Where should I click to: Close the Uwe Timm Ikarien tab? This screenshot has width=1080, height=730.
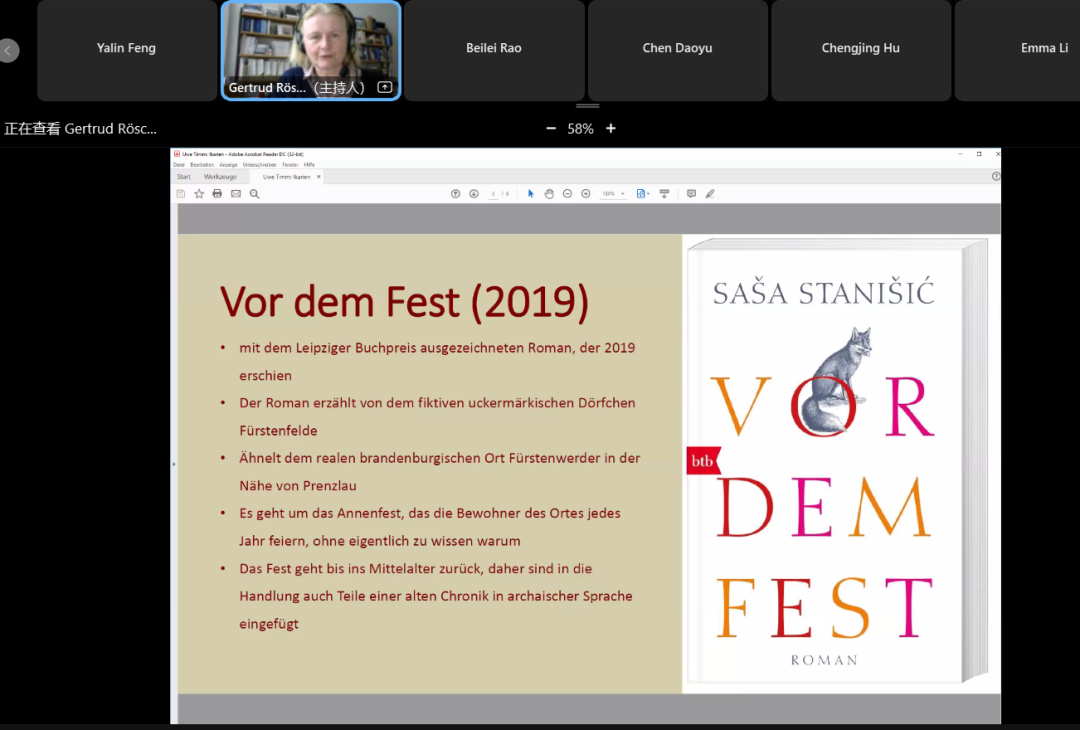click(x=319, y=177)
